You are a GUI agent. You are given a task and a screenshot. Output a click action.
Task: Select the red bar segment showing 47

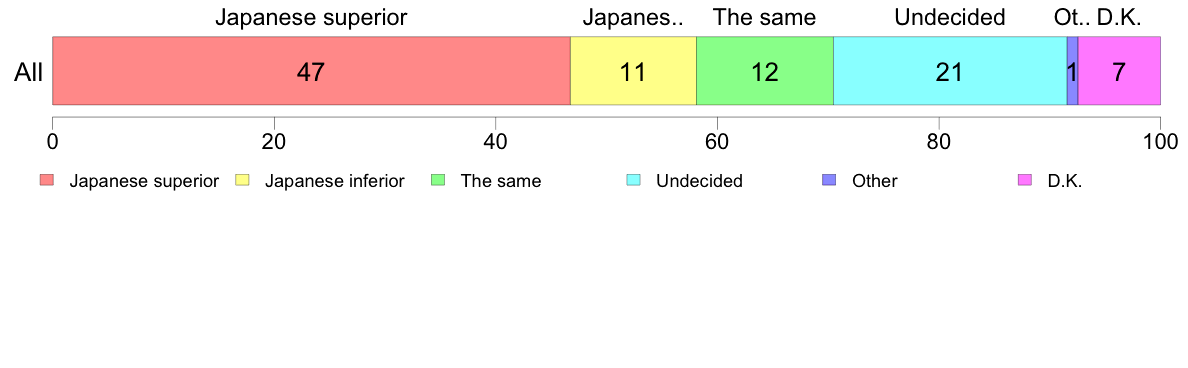coord(311,70)
